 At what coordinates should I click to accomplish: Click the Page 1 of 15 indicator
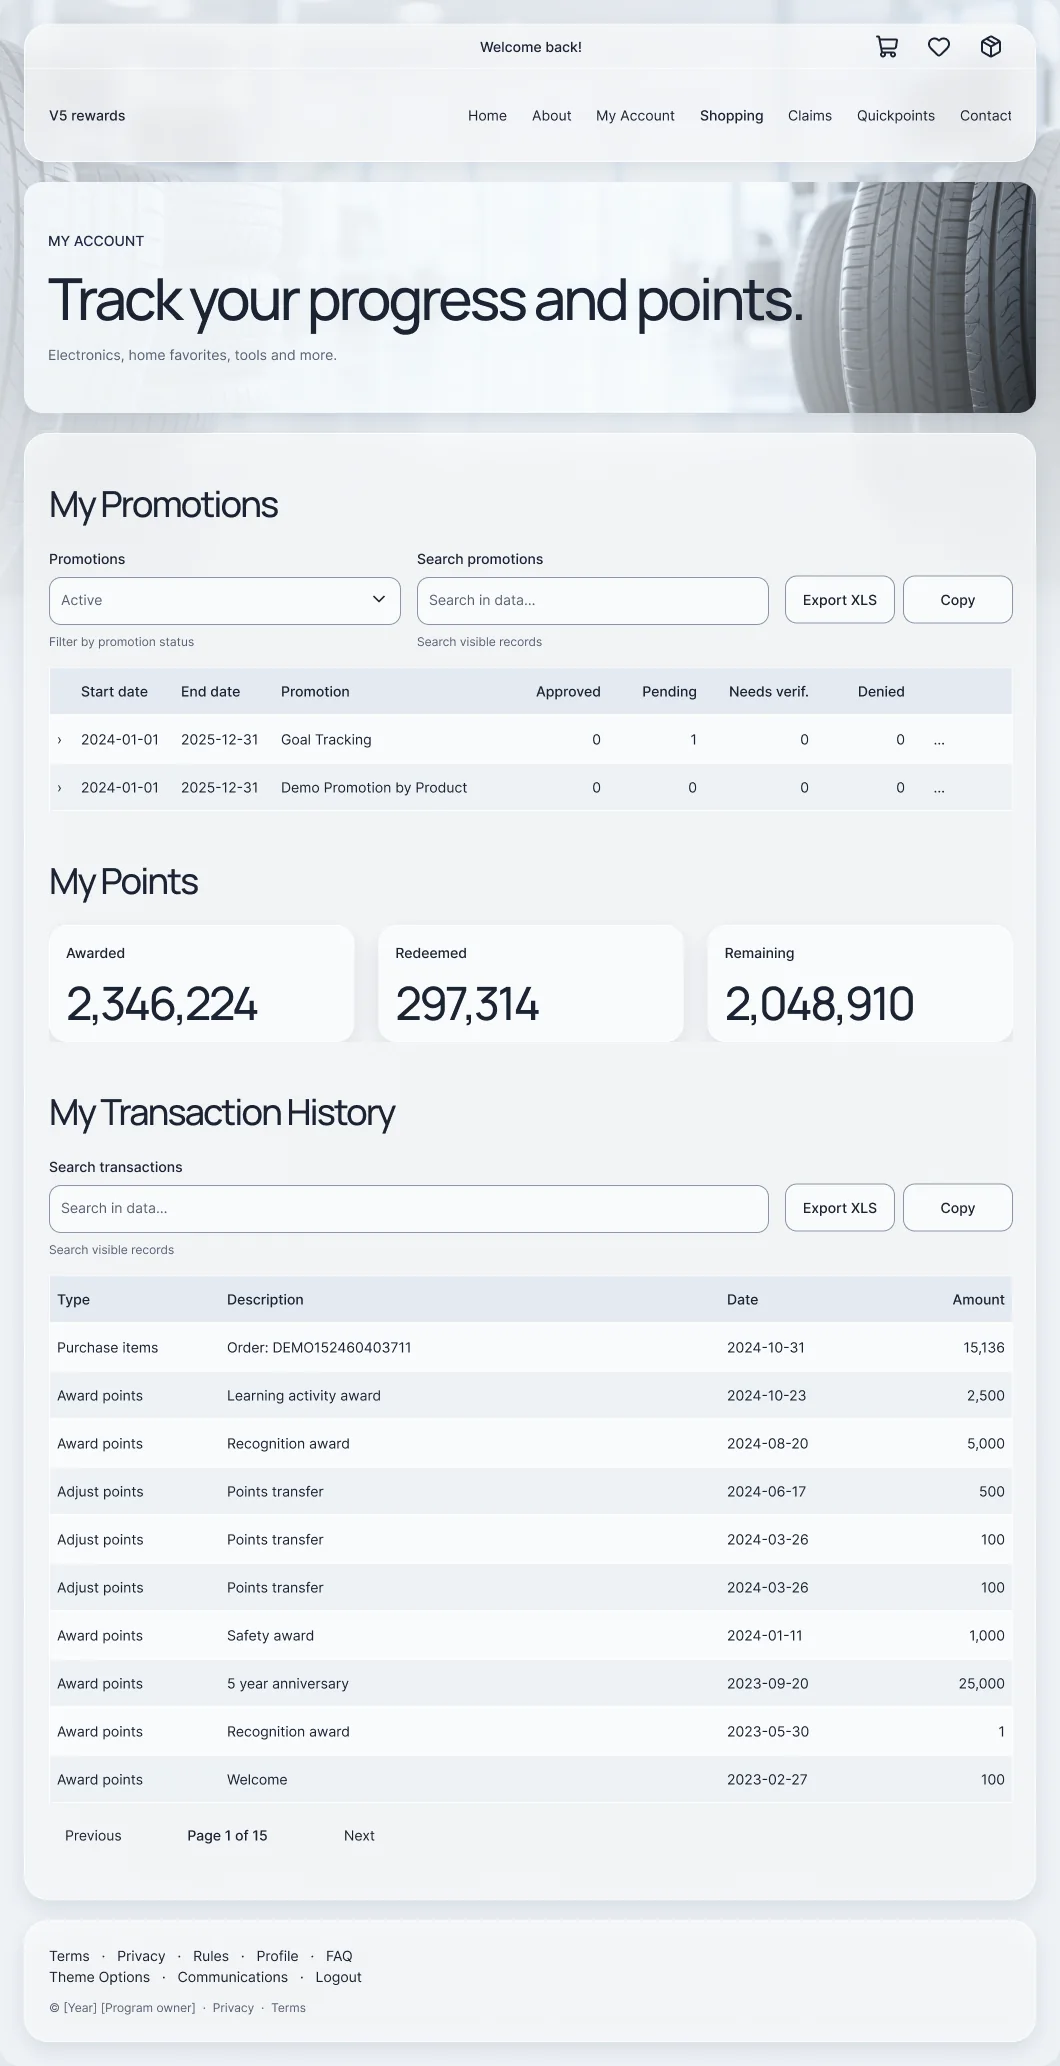click(x=227, y=1836)
